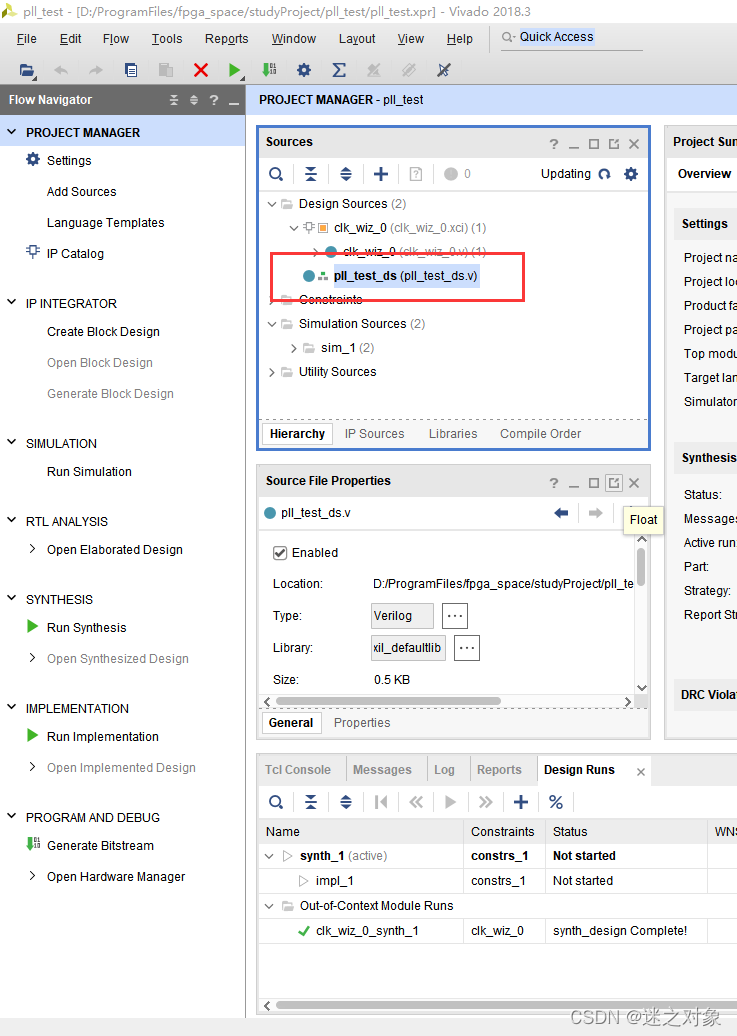The image size is (737, 1036).
Task: Collapse Design Sources tree node
Action: click(272, 204)
